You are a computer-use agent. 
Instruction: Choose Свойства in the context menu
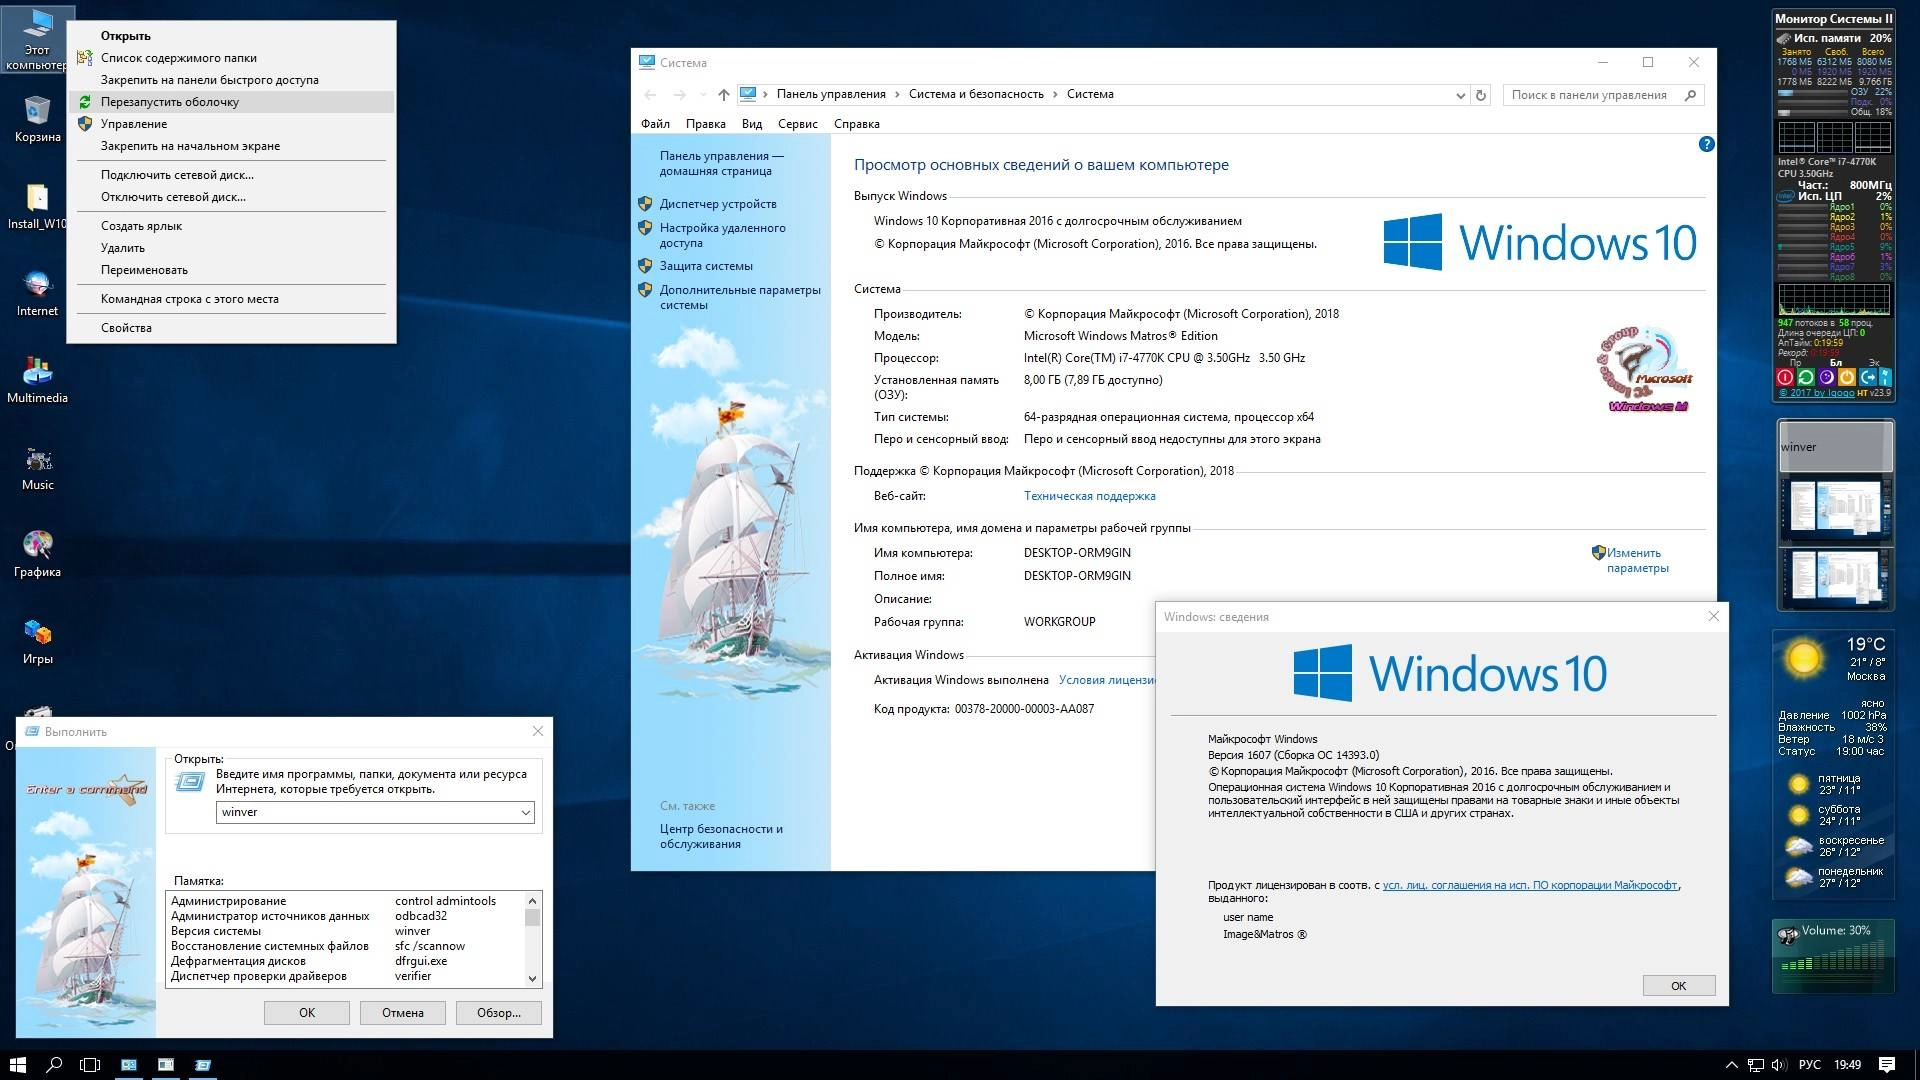tap(231, 328)
